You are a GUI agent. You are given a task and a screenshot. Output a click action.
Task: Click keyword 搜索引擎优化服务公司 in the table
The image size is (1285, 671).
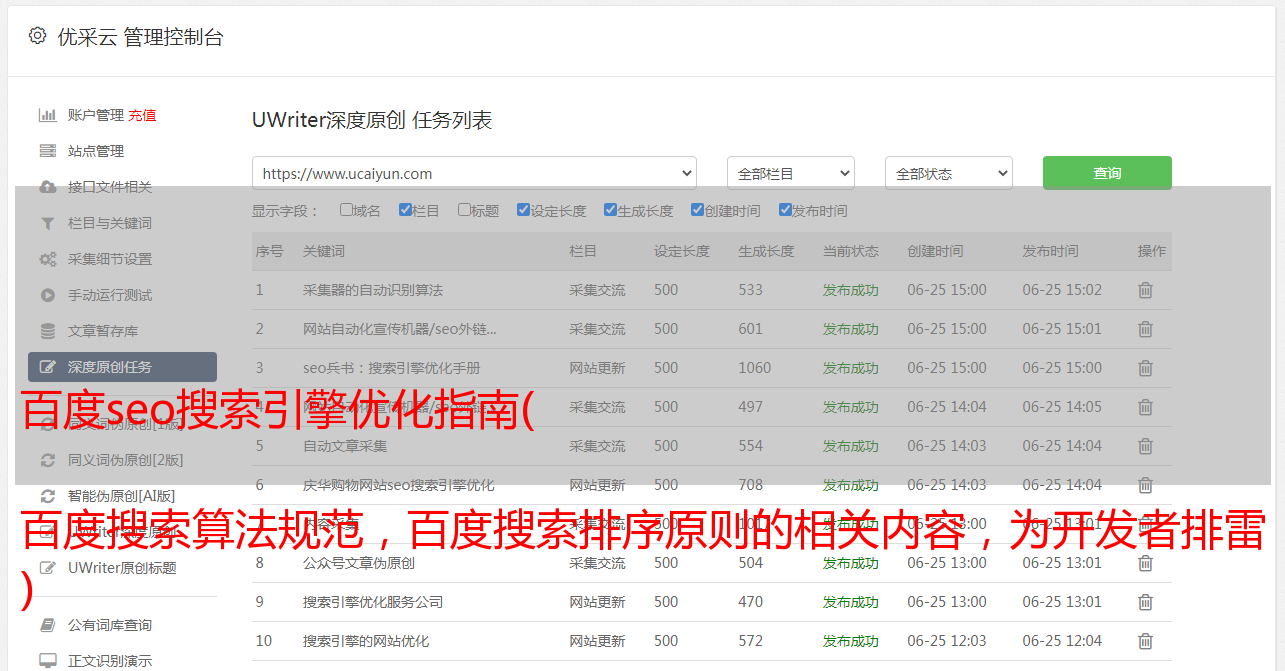pyautogui.click(x=372, y=602)
